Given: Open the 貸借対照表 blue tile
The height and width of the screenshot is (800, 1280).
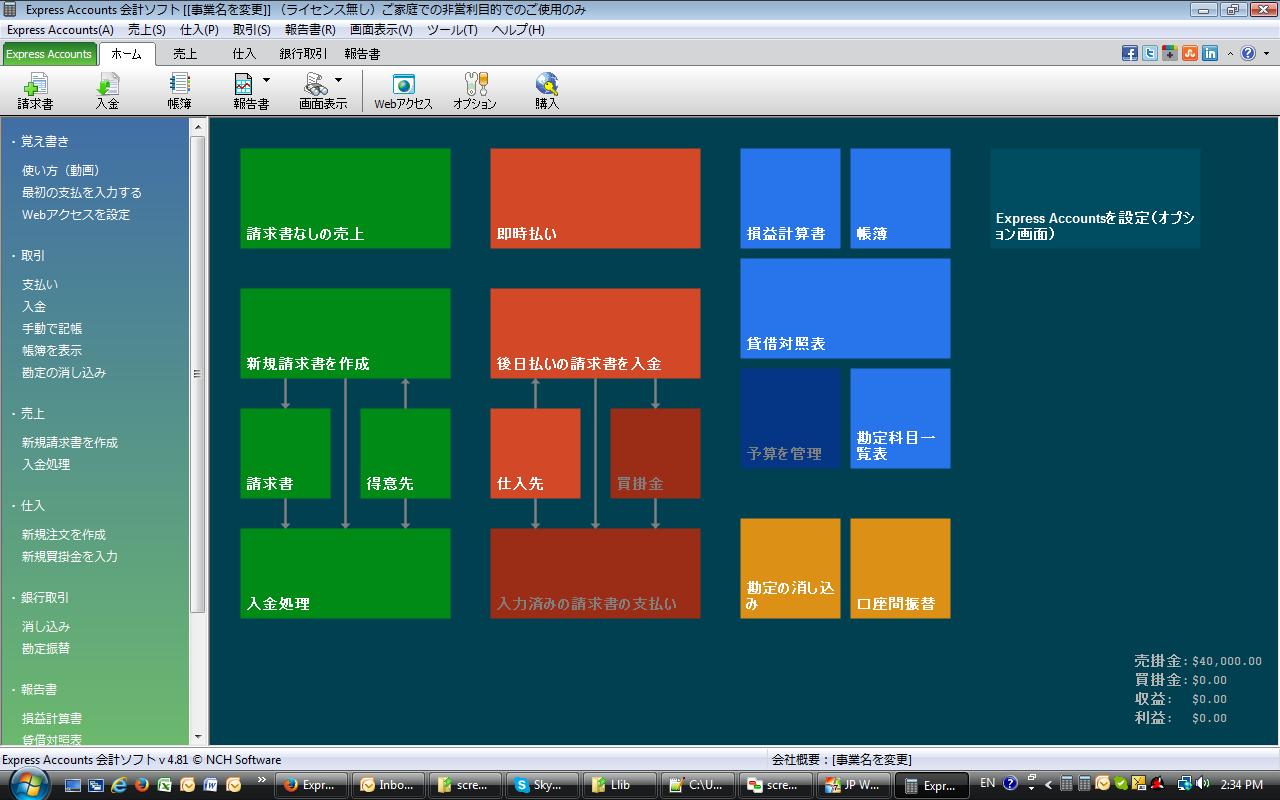Looking at the screenshot, I should pos(845,308).
